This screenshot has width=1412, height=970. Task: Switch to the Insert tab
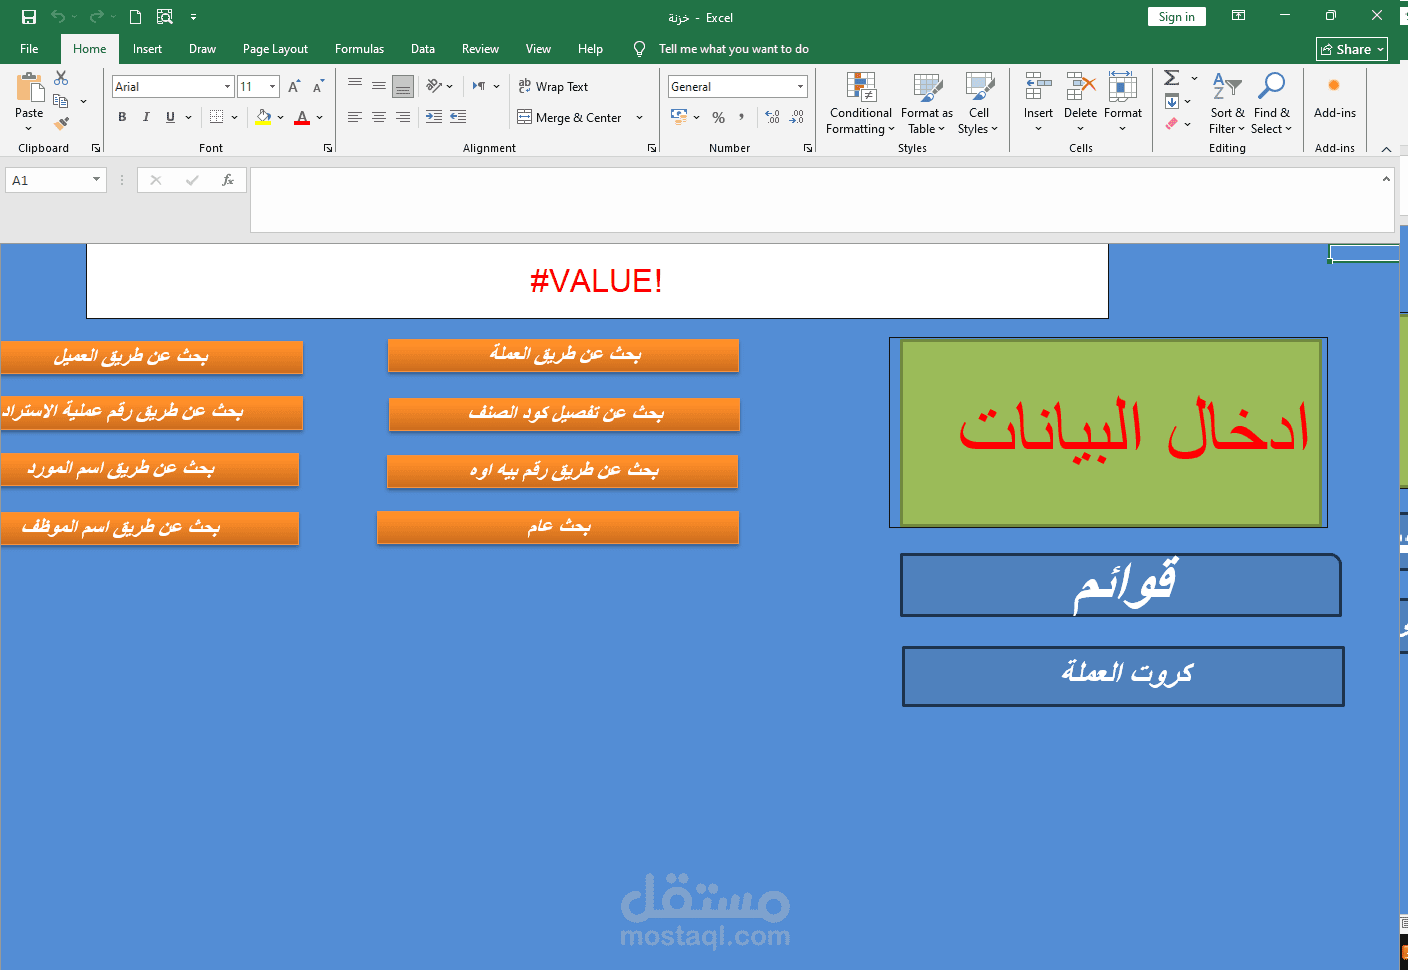[x=147, y=49]
